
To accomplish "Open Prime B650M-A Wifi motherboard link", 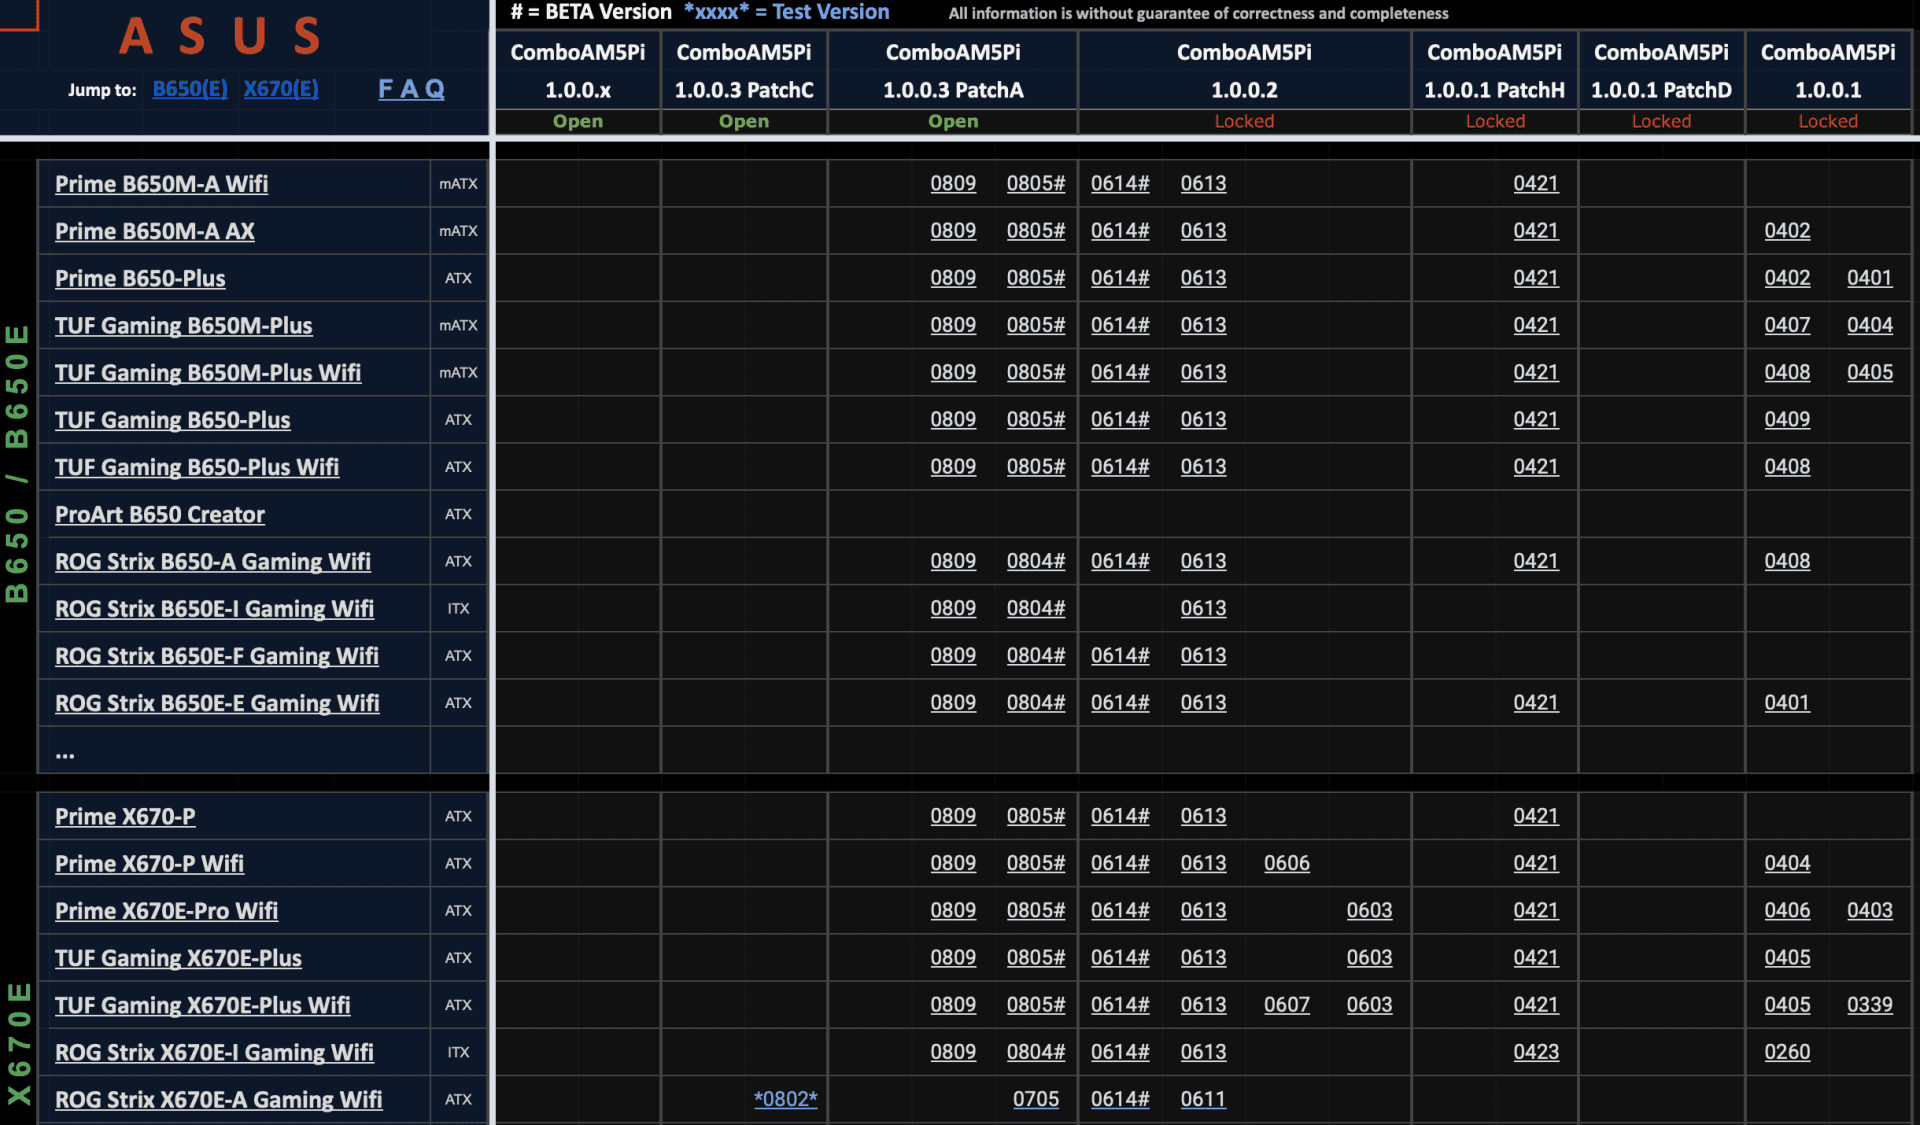I will pyautogui.click(x=161, y=184).
